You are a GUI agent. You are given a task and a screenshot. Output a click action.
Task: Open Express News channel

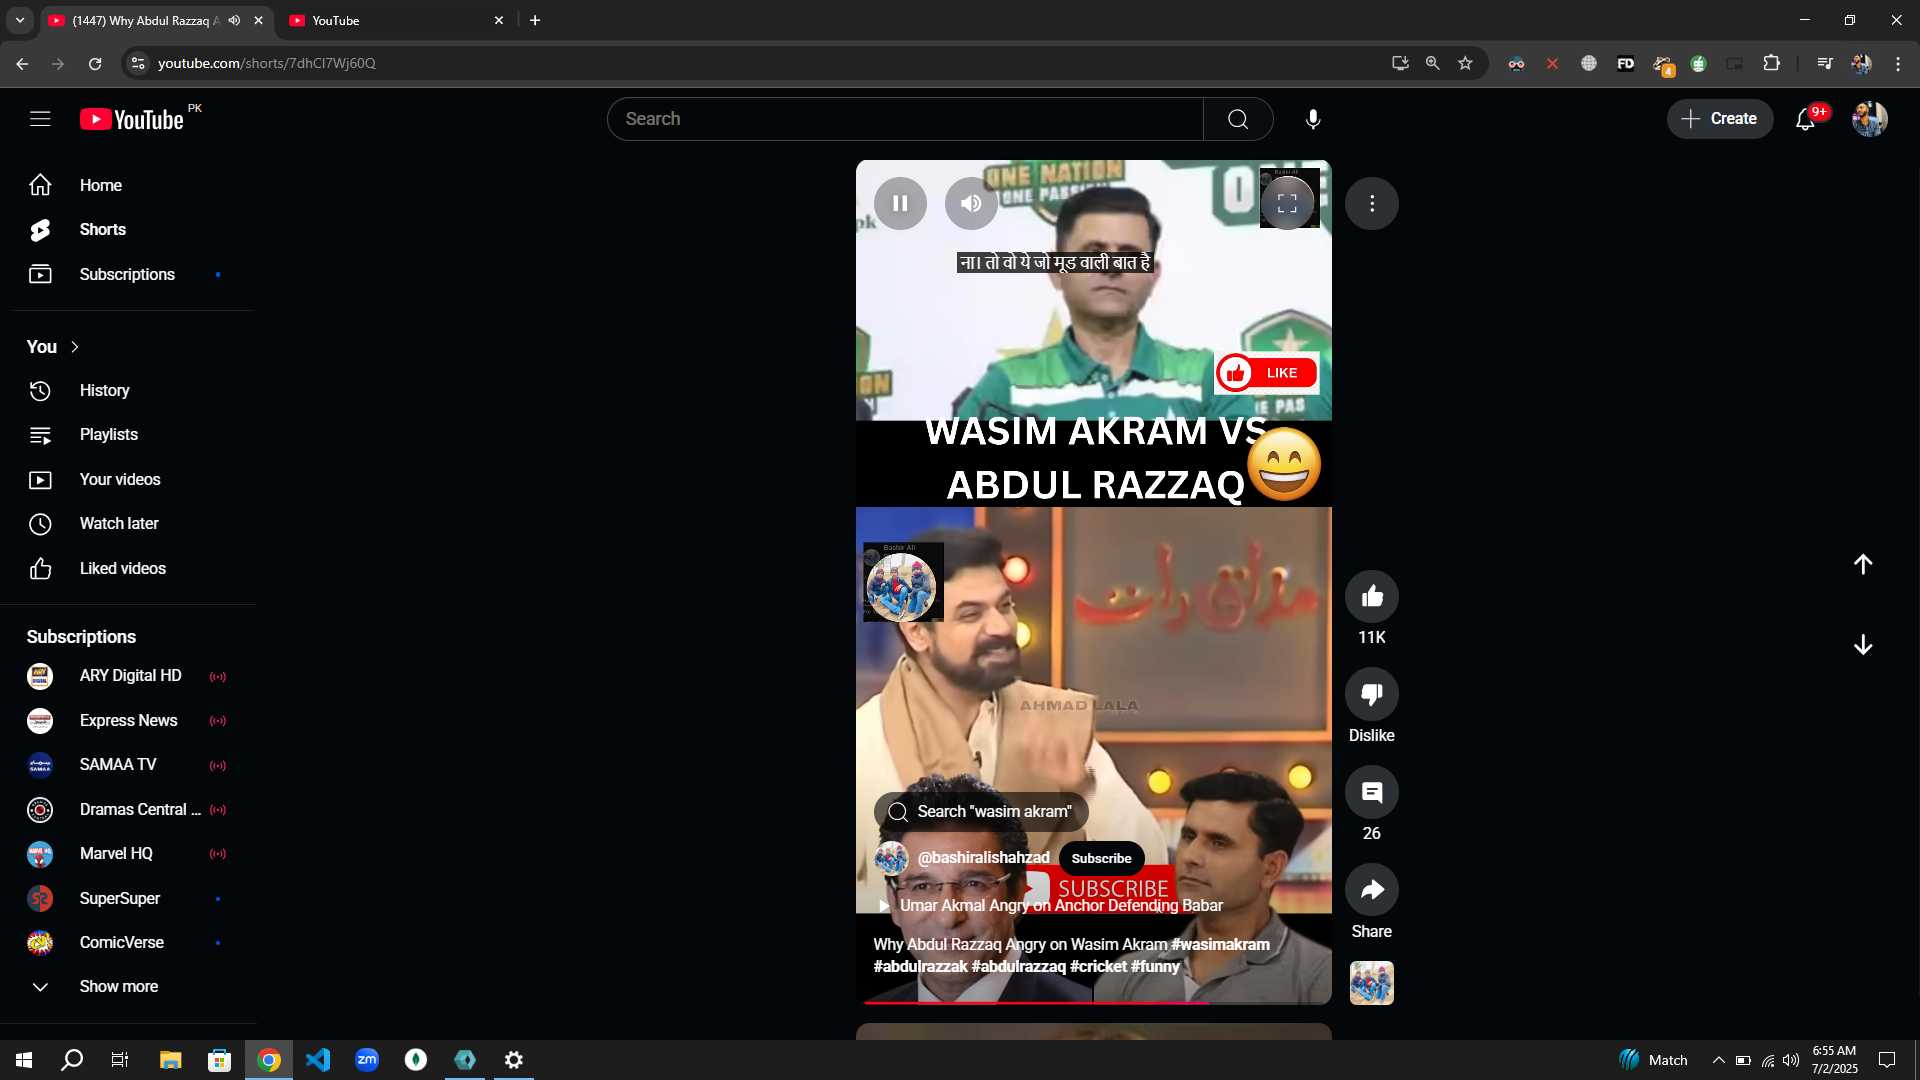(x=127, y=721)
